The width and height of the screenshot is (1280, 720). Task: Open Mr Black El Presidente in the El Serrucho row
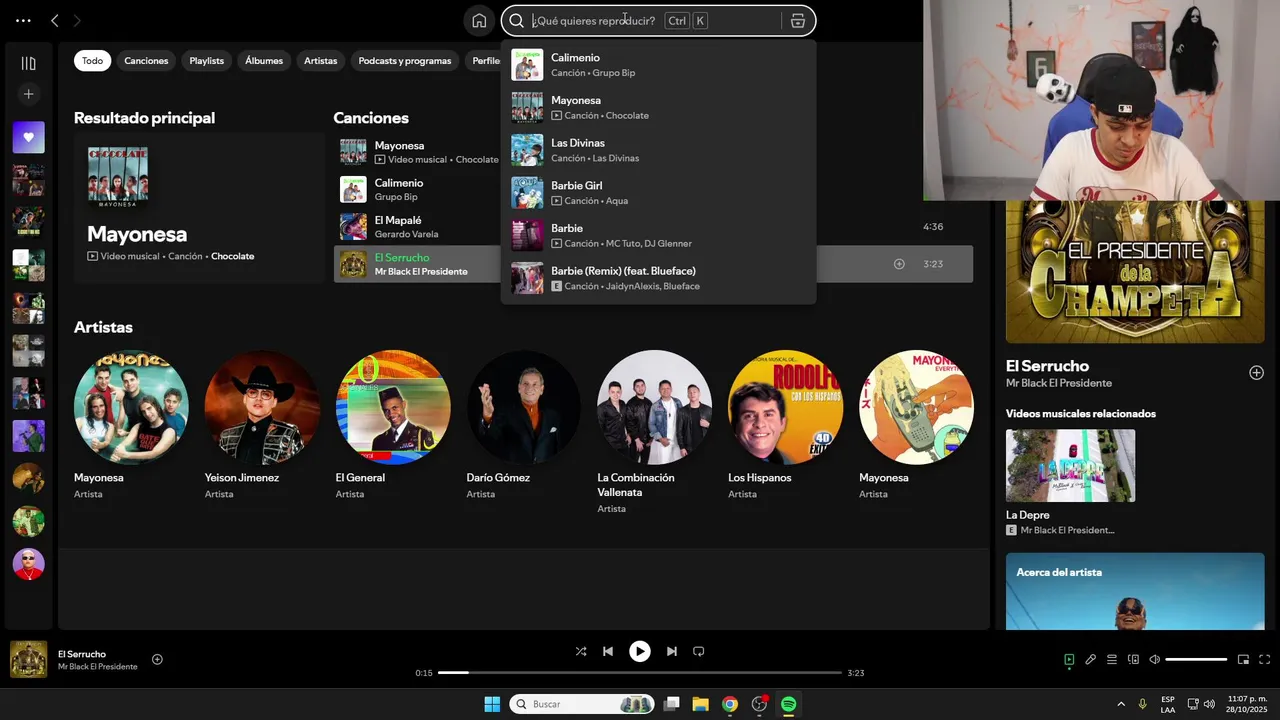point(421,272)
